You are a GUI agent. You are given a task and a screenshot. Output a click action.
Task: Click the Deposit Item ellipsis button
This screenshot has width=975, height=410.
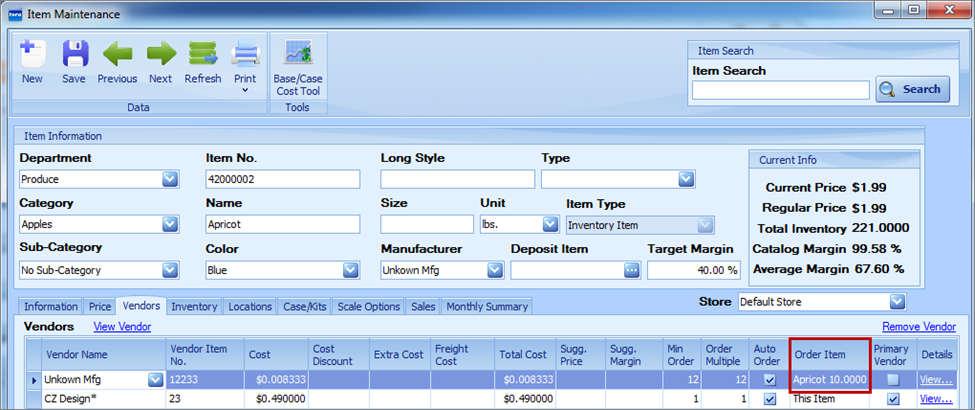tap(631, 270)
